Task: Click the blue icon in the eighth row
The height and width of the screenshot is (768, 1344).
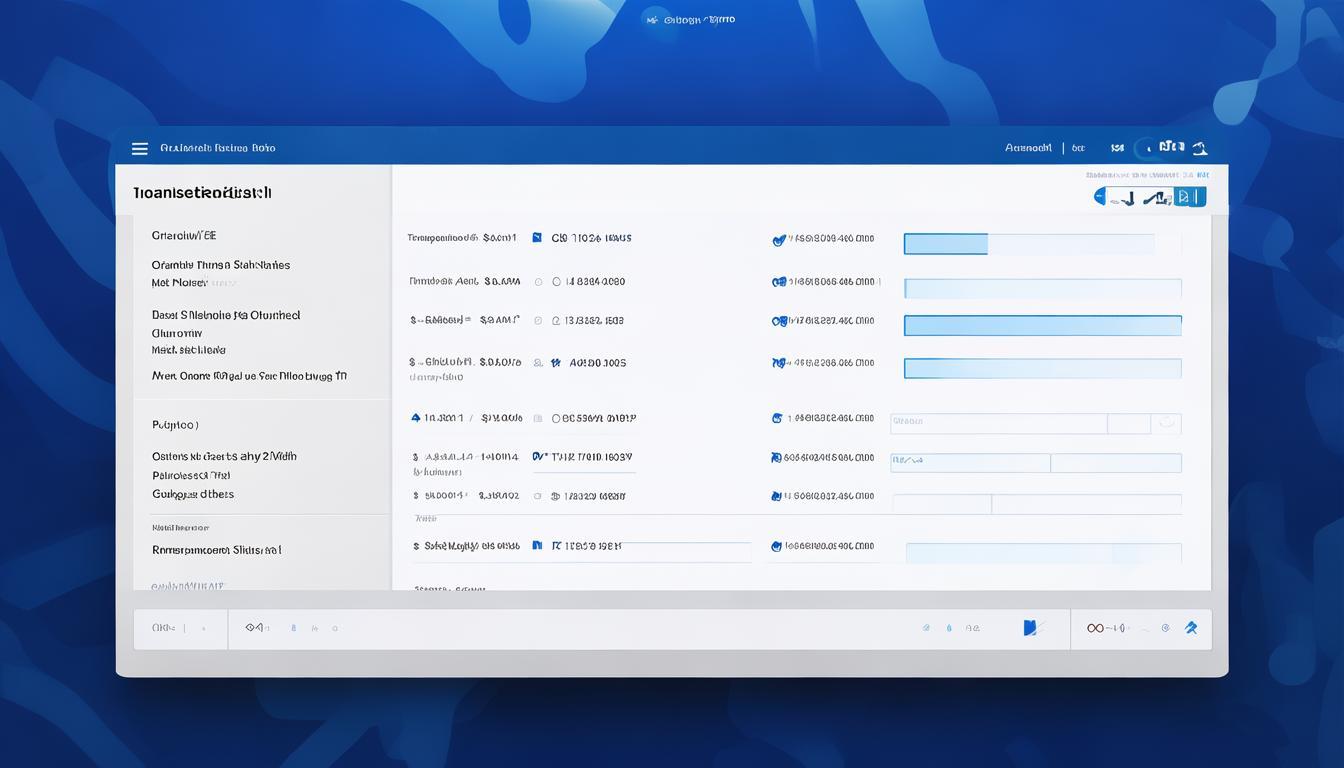Action: coord(537,546)
